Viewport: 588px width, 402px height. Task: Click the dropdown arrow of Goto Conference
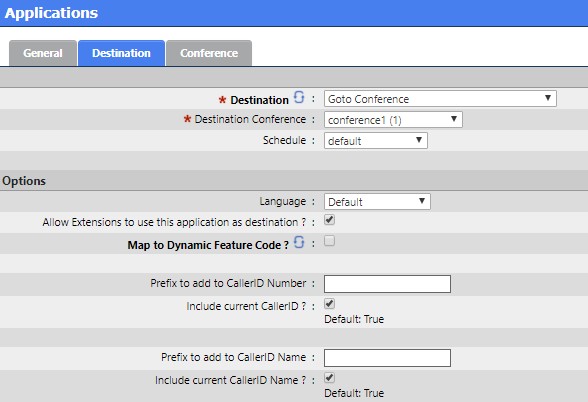548,98
